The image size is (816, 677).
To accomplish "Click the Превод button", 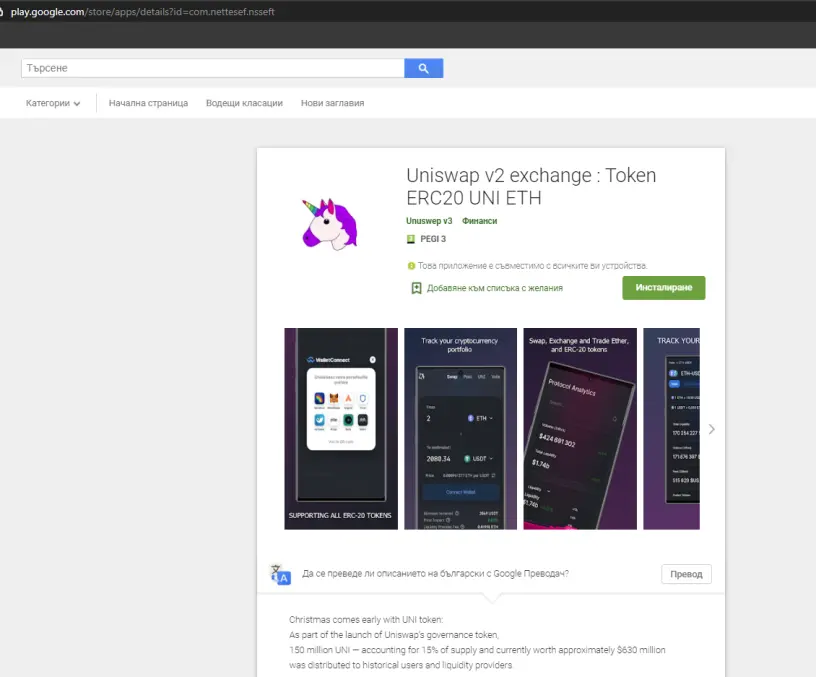I will pyautogui.click(x=686, y=574).
